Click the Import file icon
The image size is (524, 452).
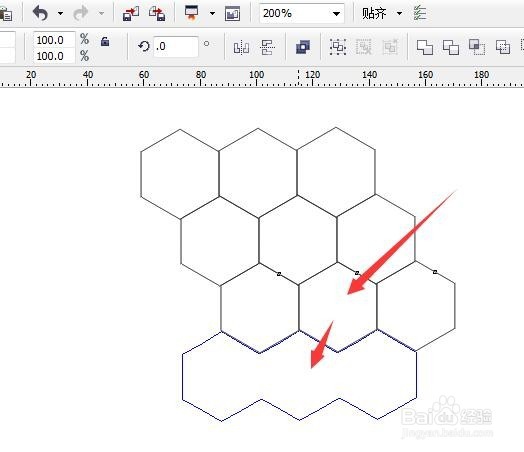tap(131, 14)
